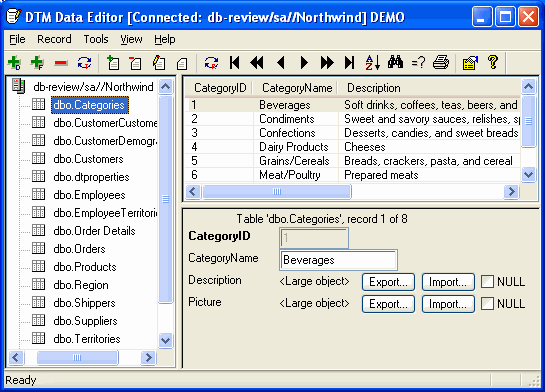Open the View menu
This screenshot has height=392, width=545.
[x=131, y=39]
